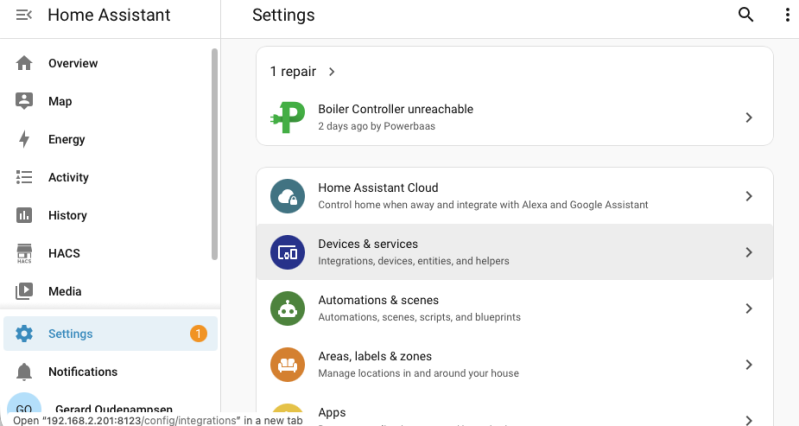This screenshot has height=426, width=799.
Task: Click the Areas, labels & zones sofa icon
Action: pos(287,364)
